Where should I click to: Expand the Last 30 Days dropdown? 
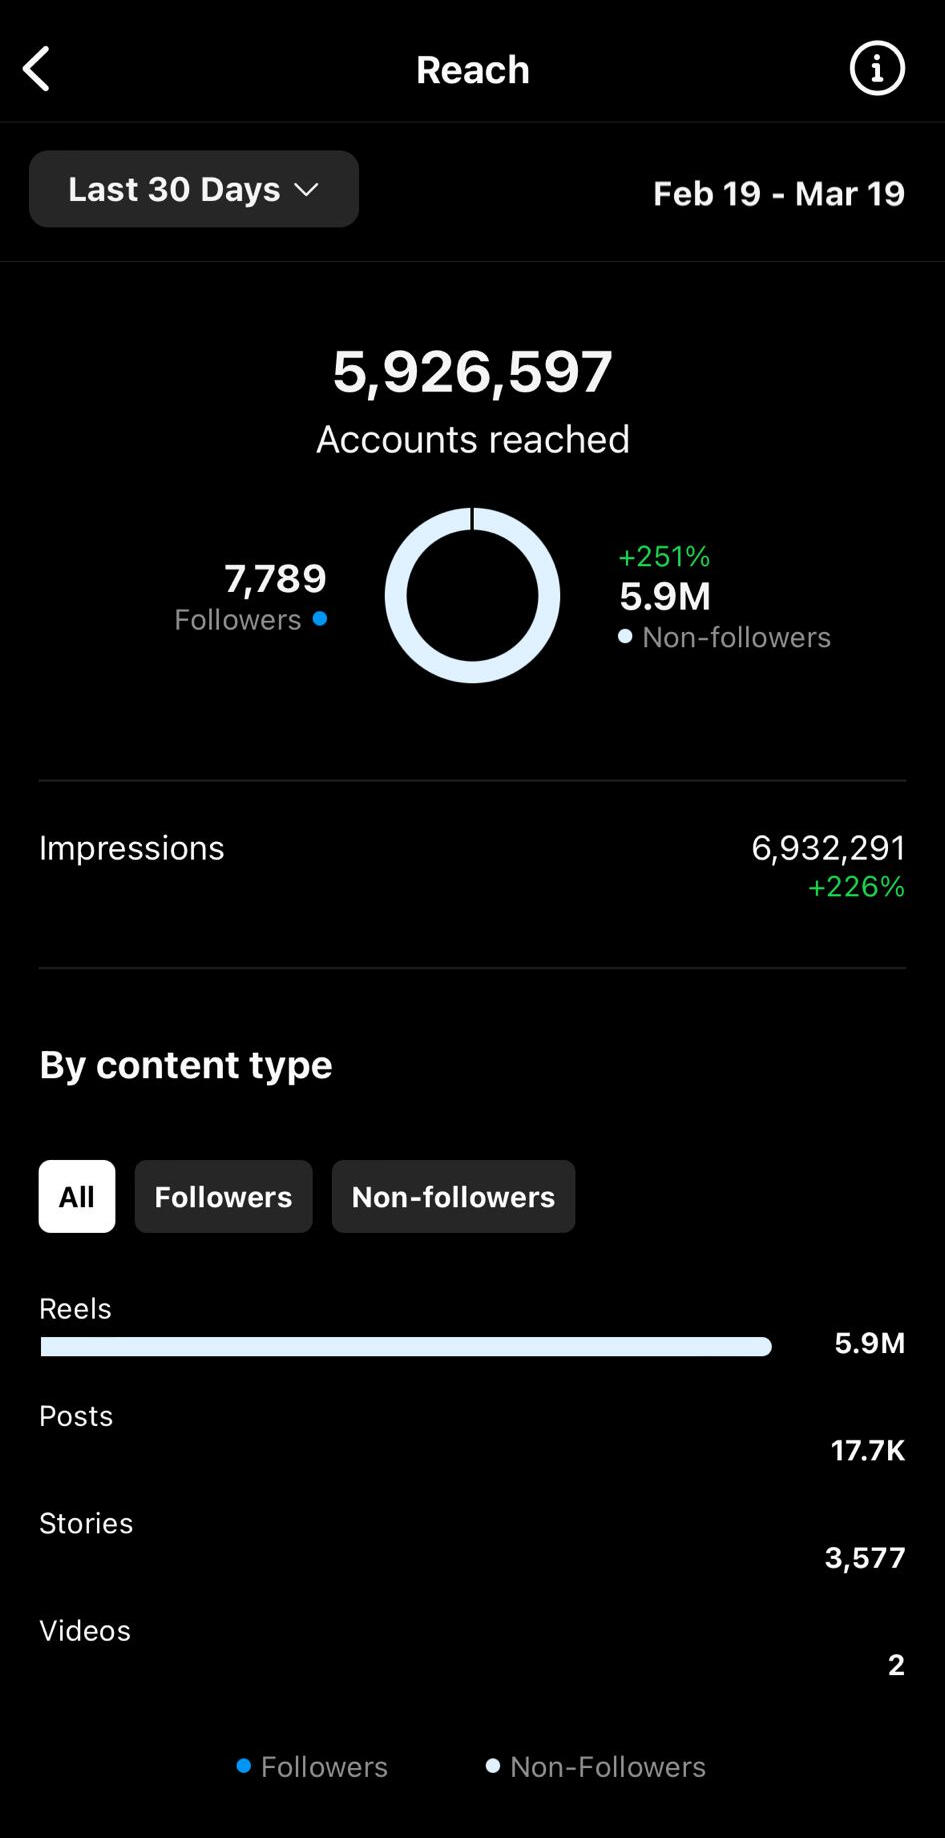pyautogui.click(x=193, y=189)
